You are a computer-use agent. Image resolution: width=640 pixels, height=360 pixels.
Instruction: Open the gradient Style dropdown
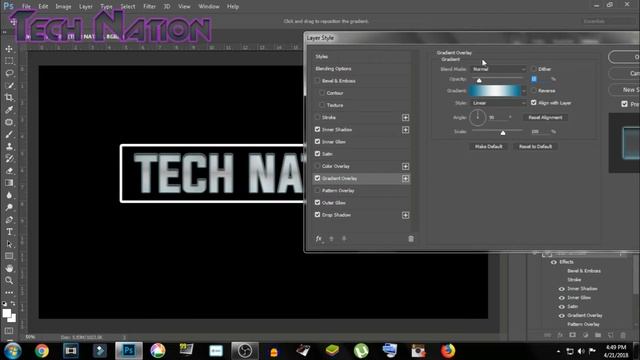click(x=499, y=103)
